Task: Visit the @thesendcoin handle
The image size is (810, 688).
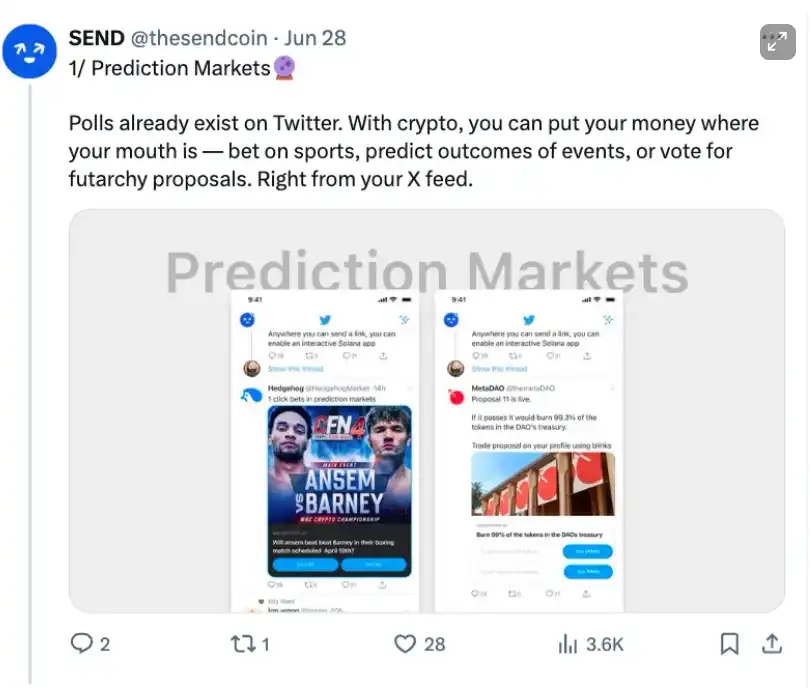Action: tap(199, 38)
